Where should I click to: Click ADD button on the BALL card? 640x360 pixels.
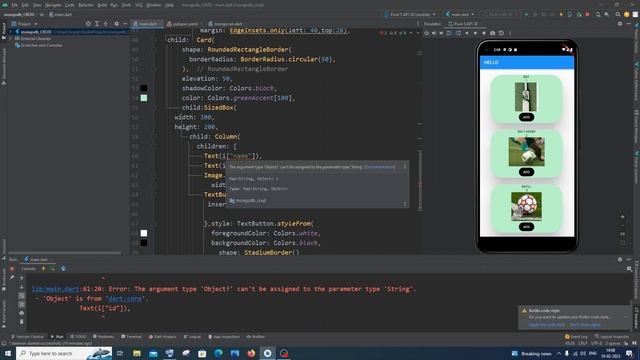point(526,227)
